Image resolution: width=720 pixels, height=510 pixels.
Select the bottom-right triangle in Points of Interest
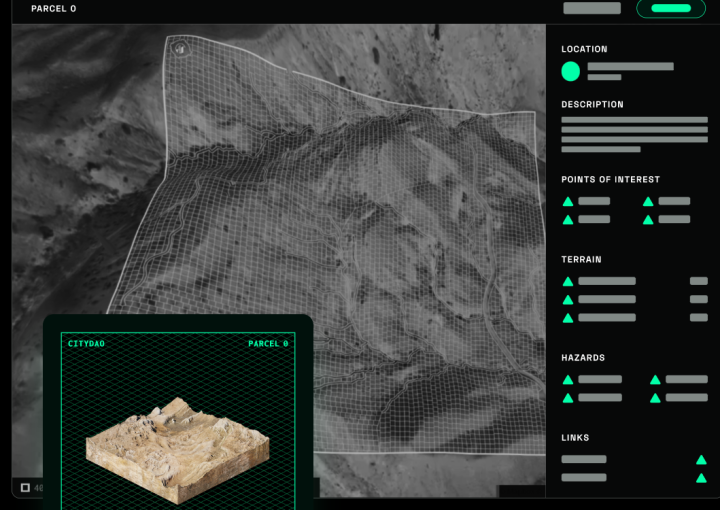[648, 219]
